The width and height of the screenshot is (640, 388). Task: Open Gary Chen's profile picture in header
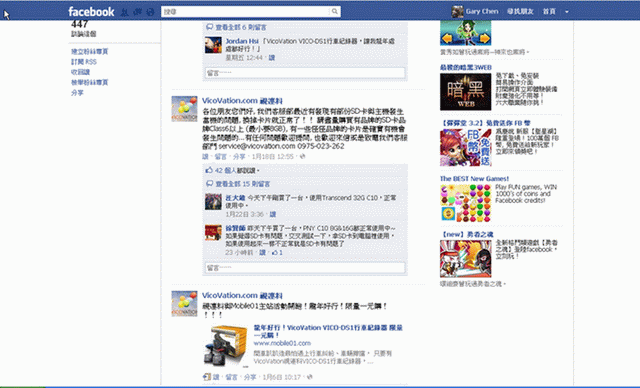(x=457, y=11)
